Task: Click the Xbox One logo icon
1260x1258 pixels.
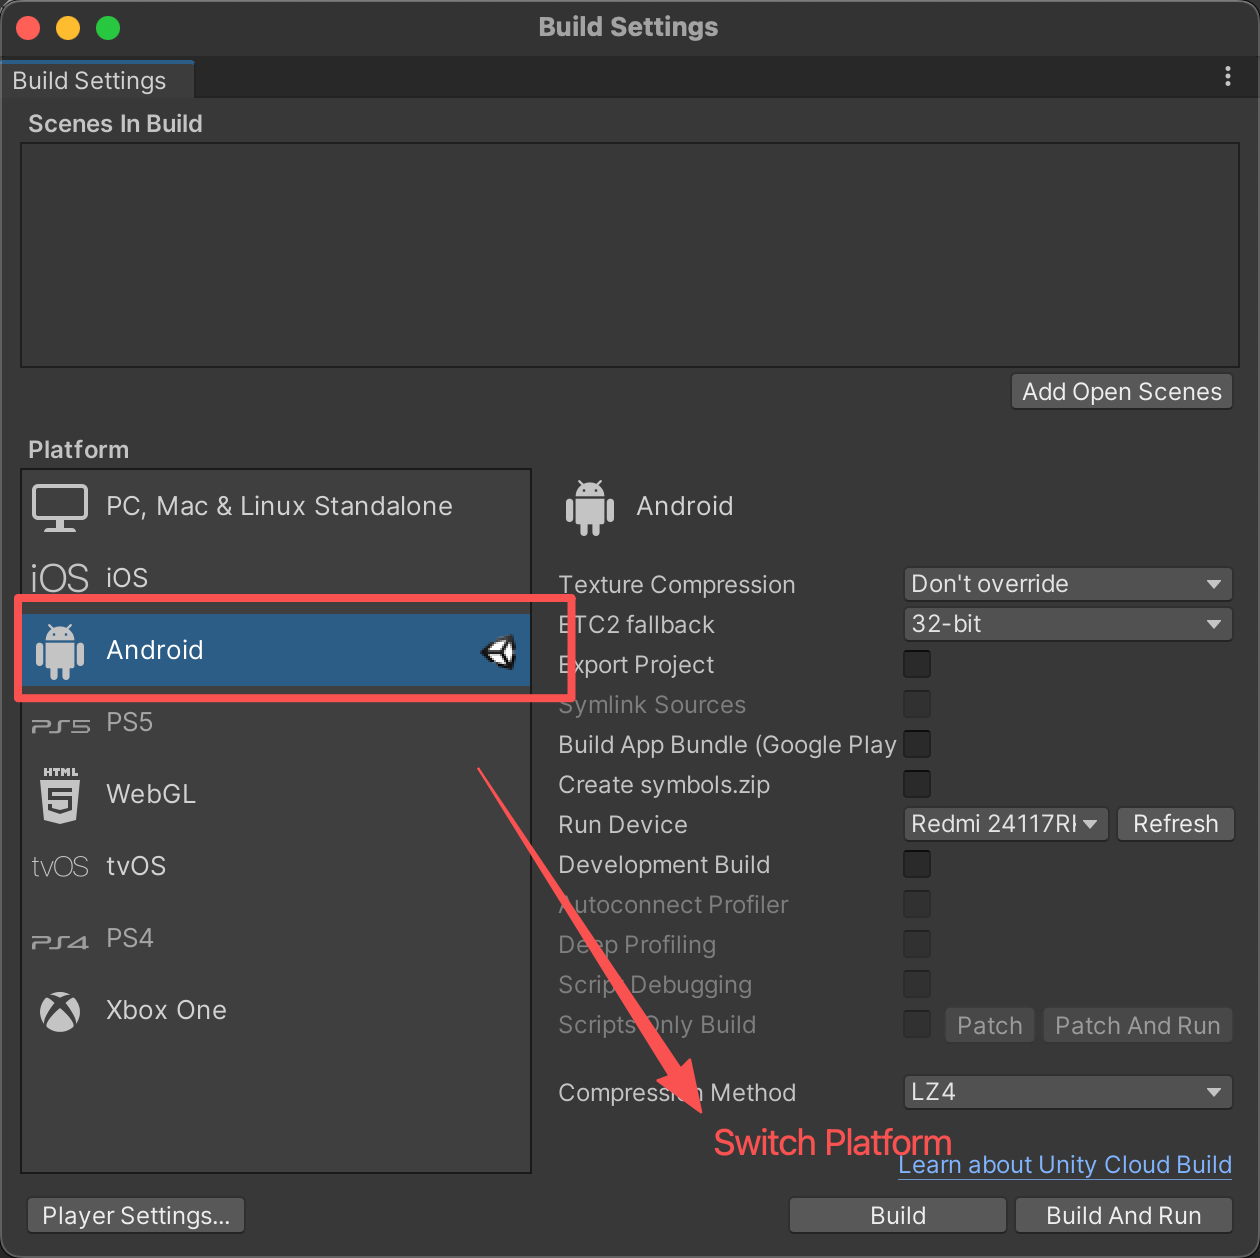Action: pyautogui.click(x=60, y=1011)
